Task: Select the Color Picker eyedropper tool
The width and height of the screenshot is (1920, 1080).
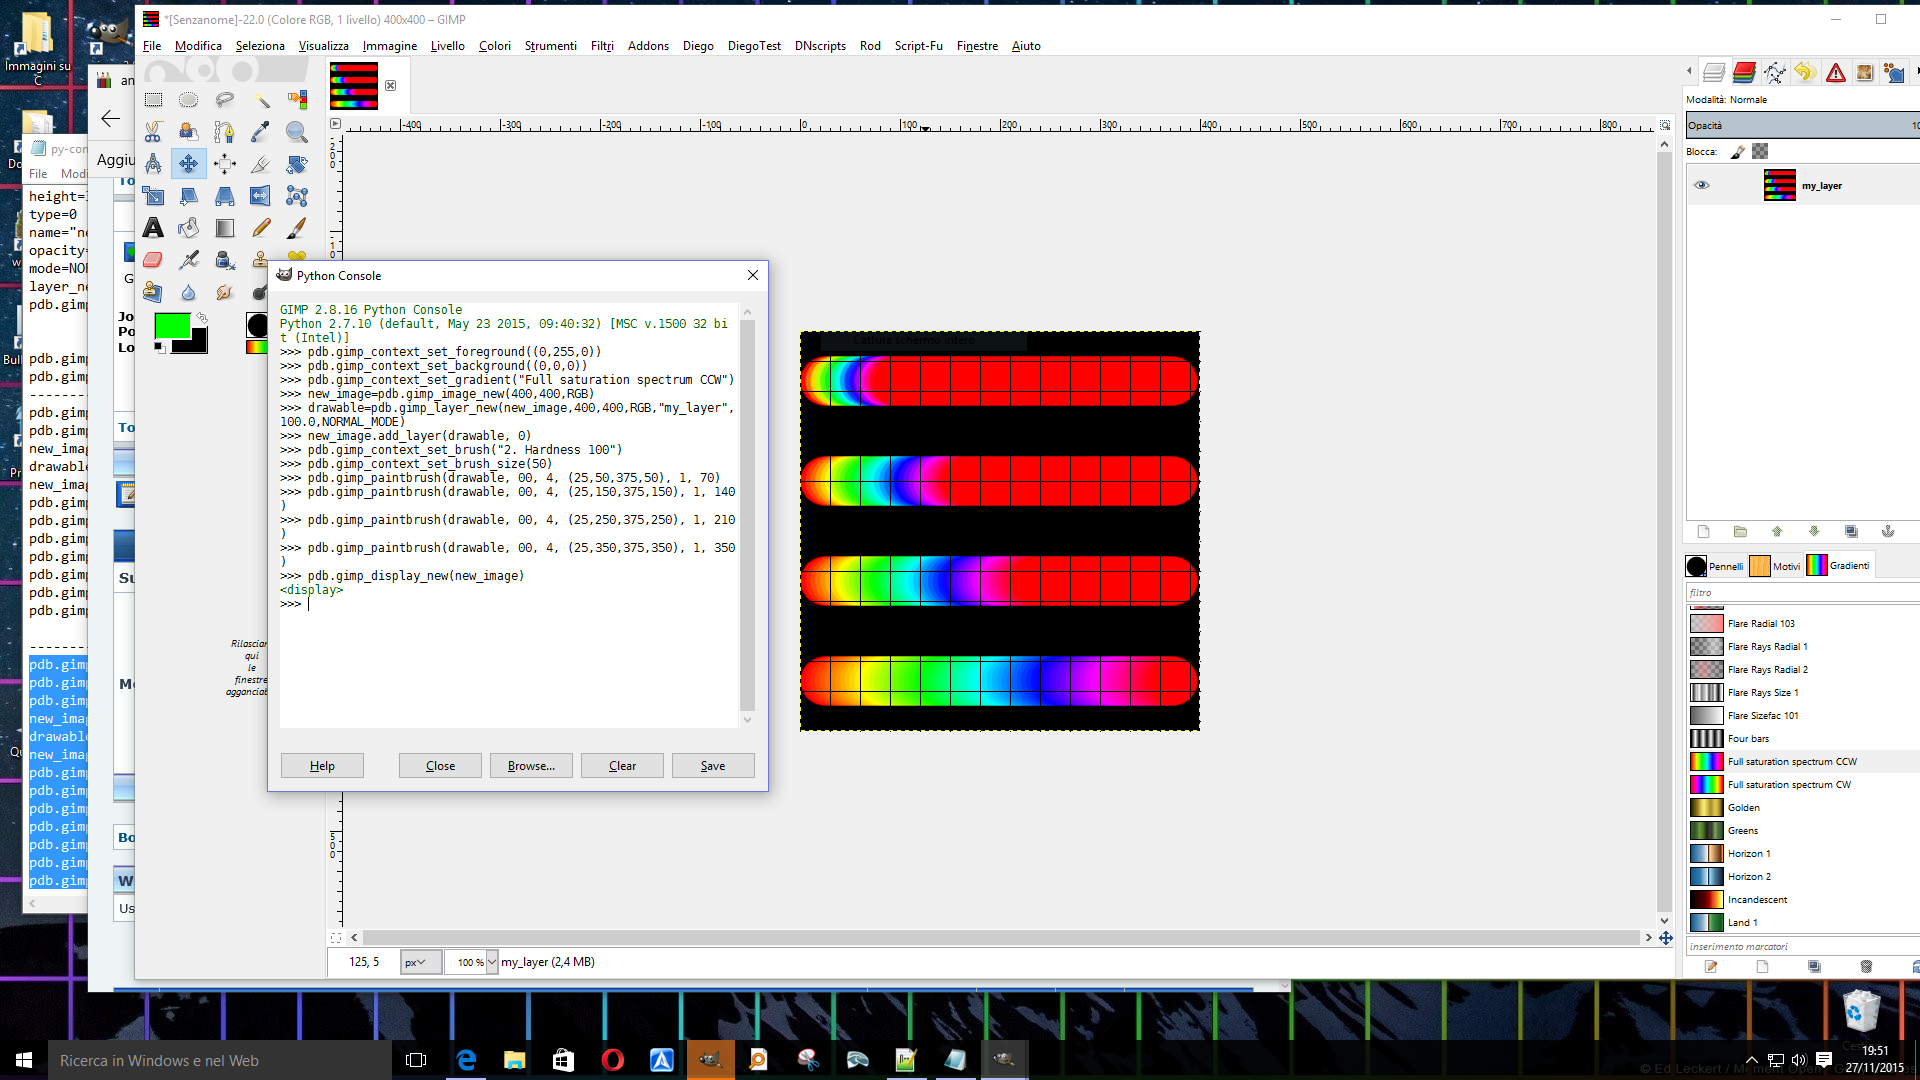Action: coord(261,131)
